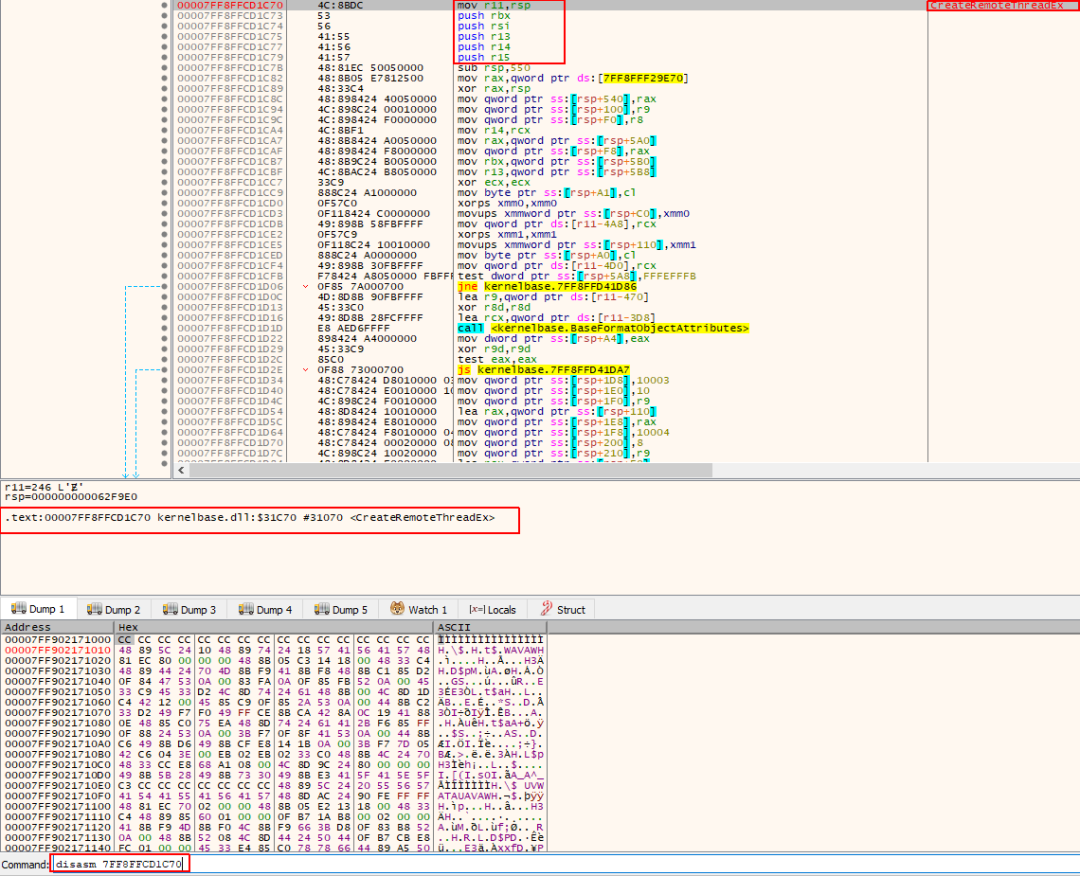Toggle breakpoint dot beside address 00007FF8FFCD1D06

(166, 286)
